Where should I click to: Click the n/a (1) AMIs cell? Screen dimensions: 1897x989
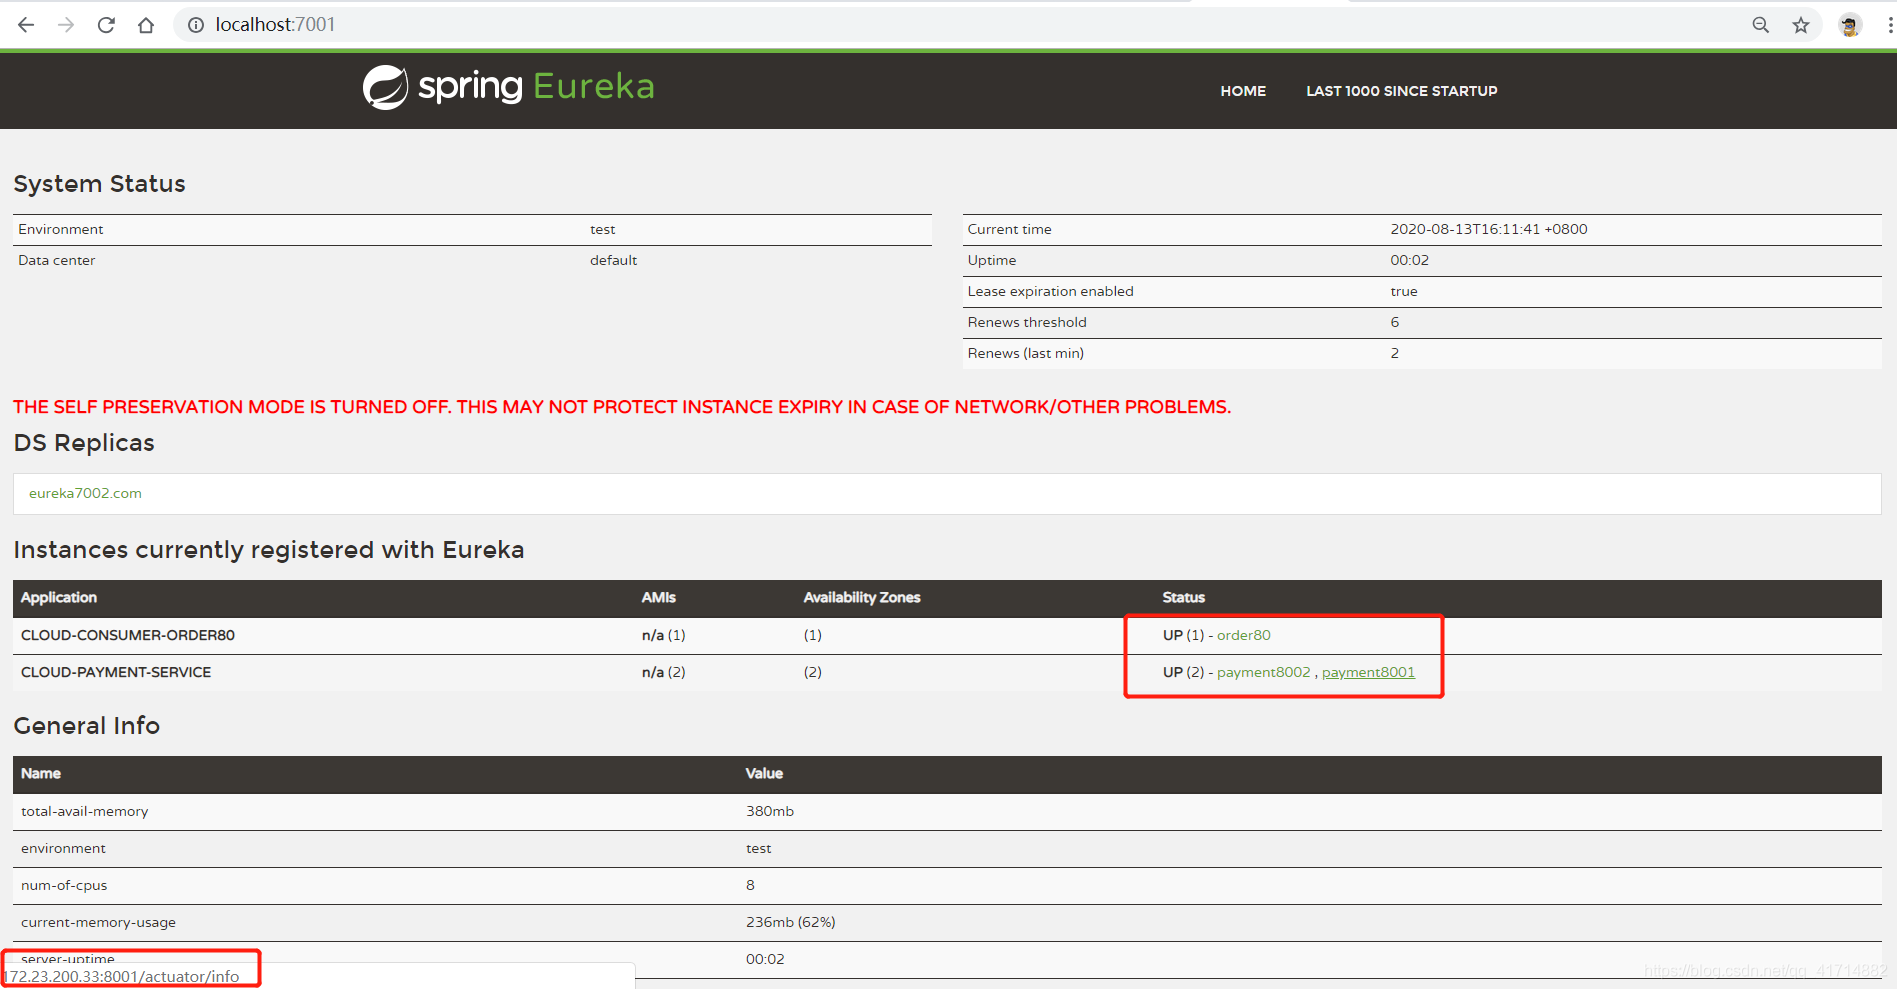(663, 635)
